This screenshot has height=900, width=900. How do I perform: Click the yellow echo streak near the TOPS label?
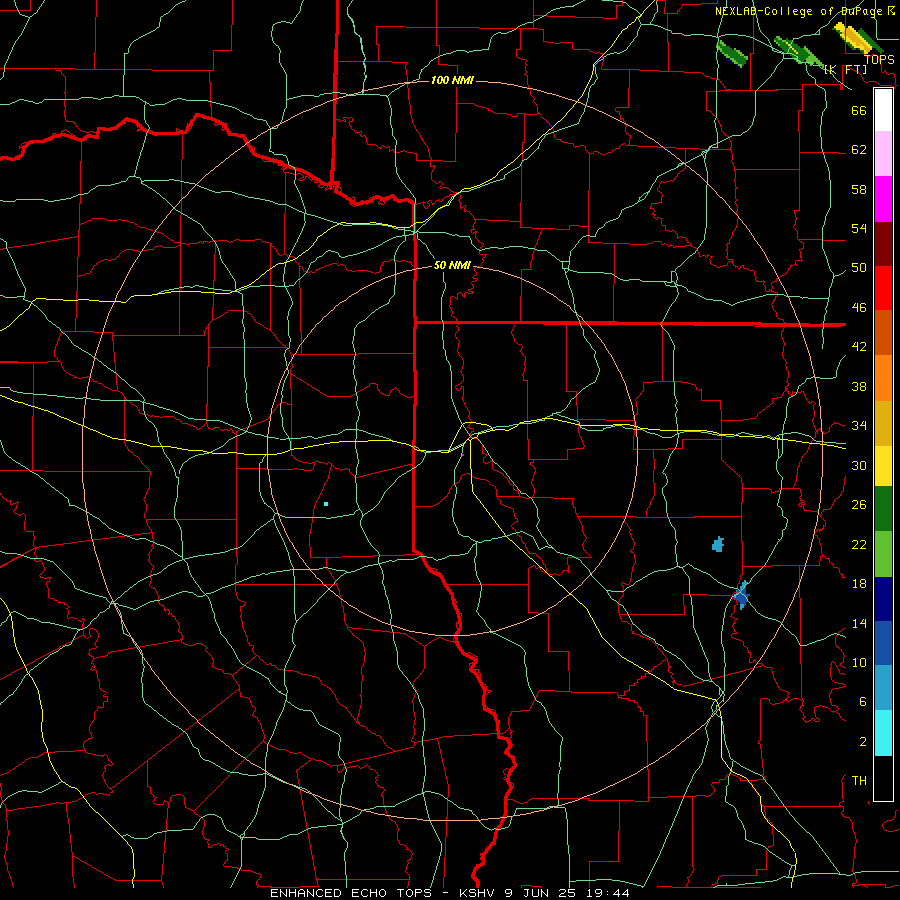pos(851,36)
